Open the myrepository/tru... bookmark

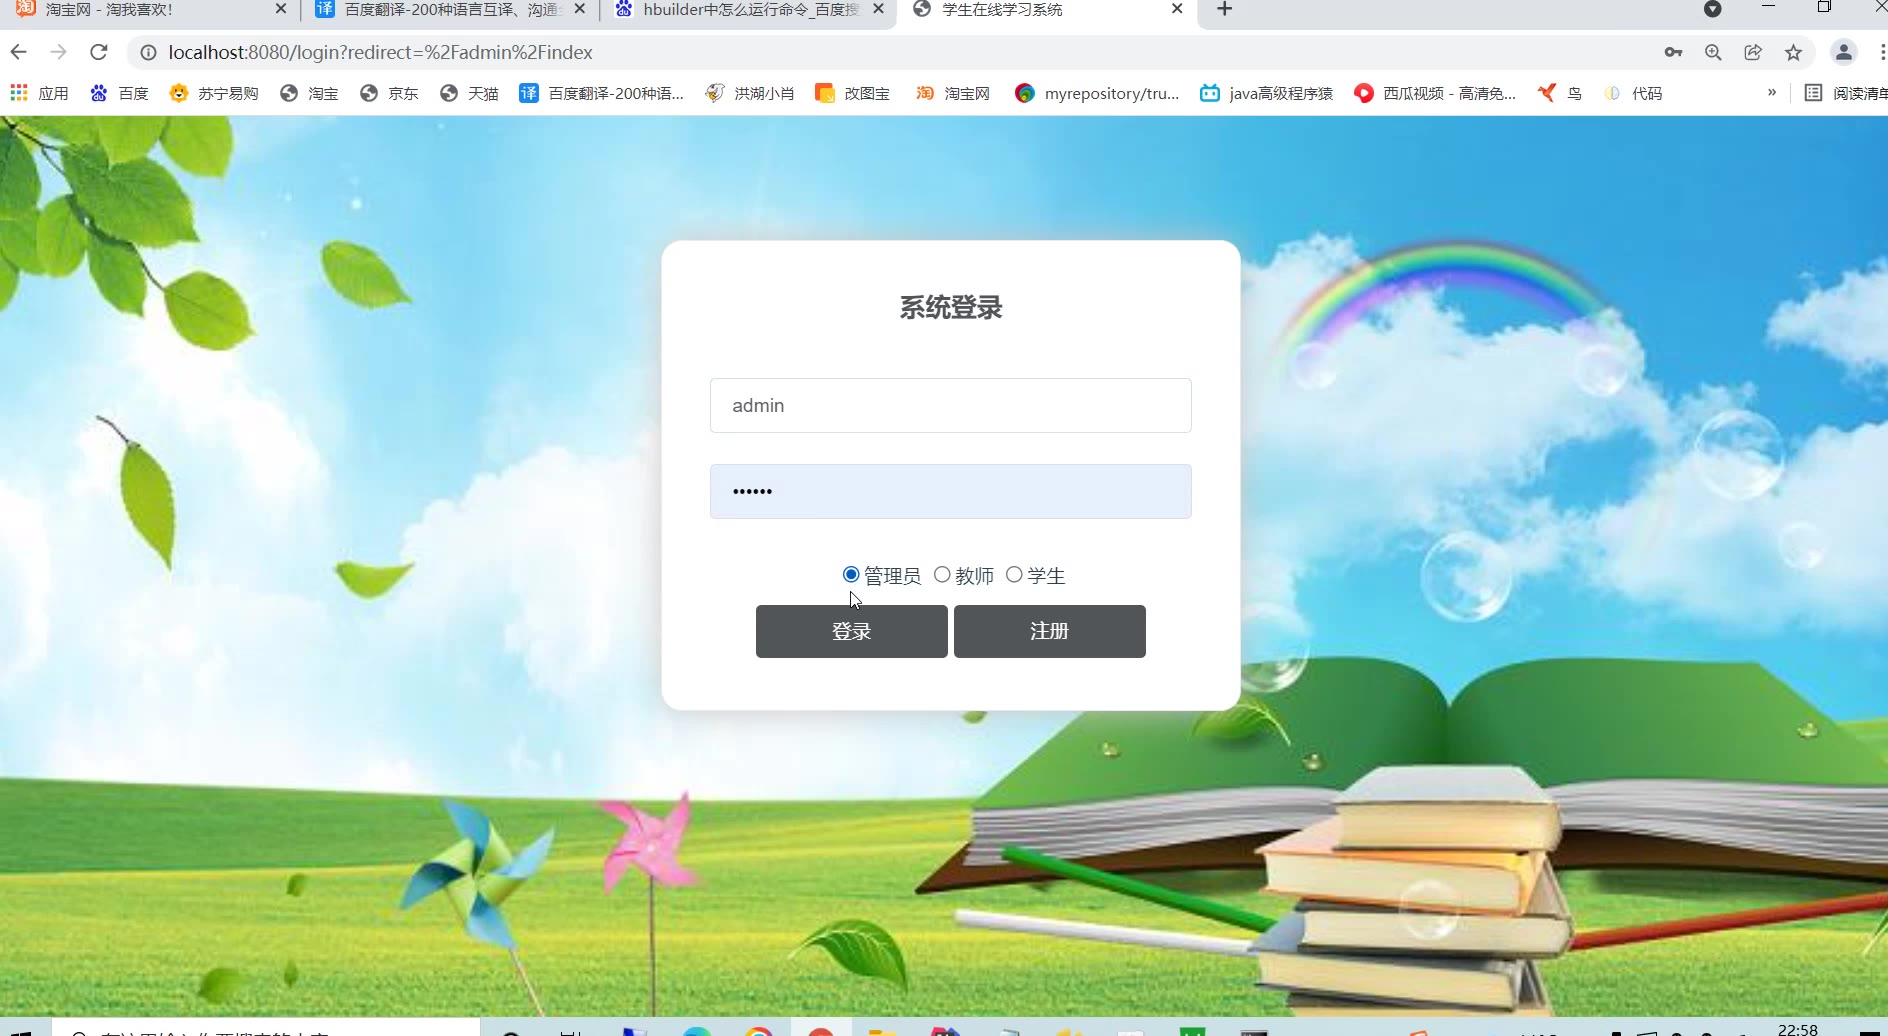(x=1097, y=93)
